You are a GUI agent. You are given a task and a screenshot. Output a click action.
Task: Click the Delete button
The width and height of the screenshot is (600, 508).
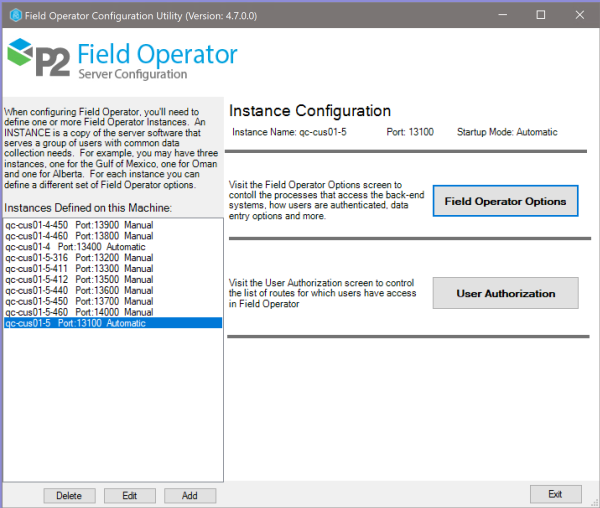(x=69, y=495)
